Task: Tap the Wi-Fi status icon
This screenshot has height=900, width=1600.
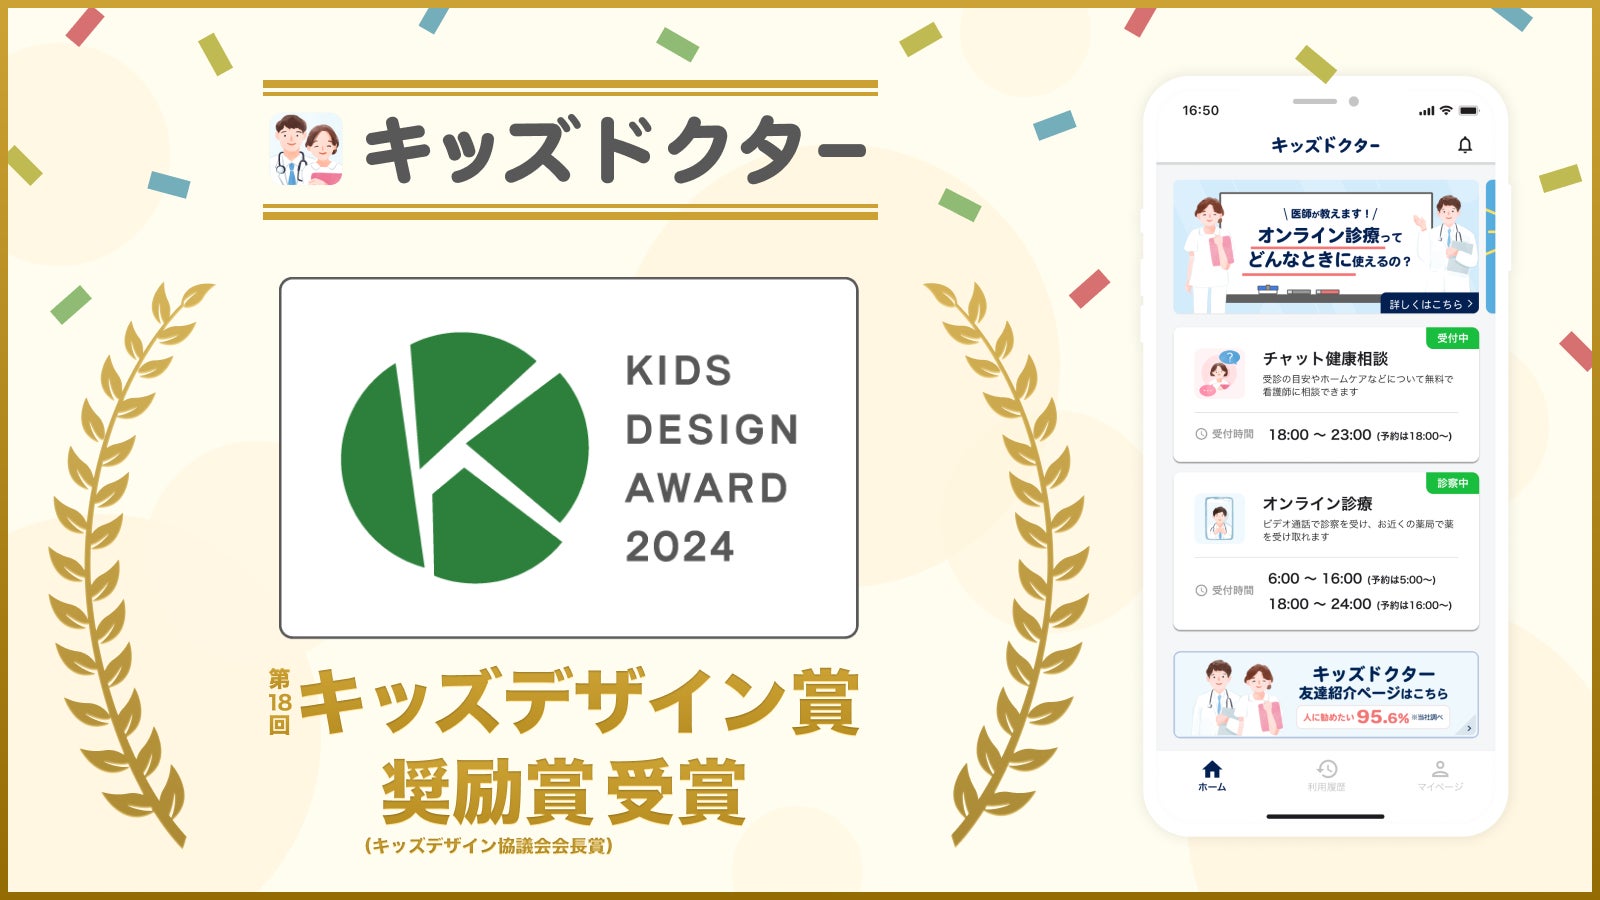Action: (x=1446, y=110)
